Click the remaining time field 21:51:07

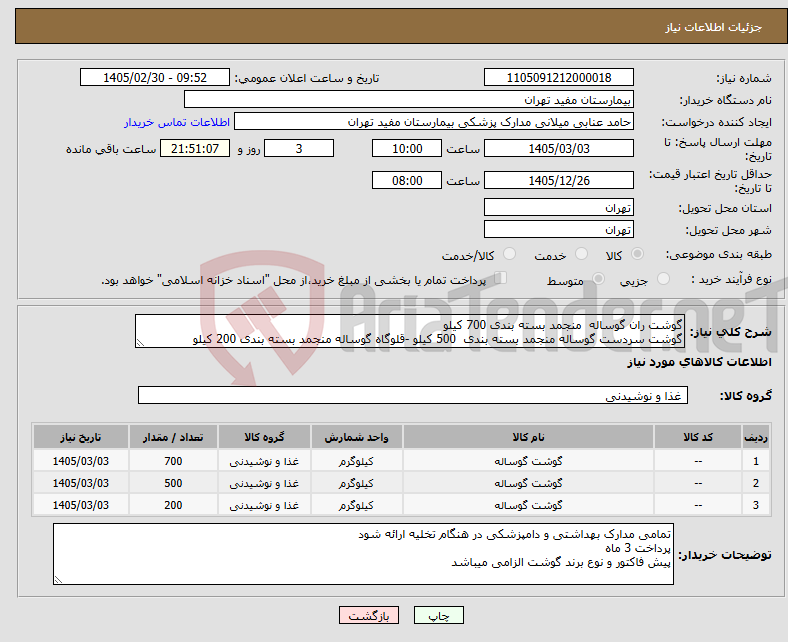[x=195, y=148]
